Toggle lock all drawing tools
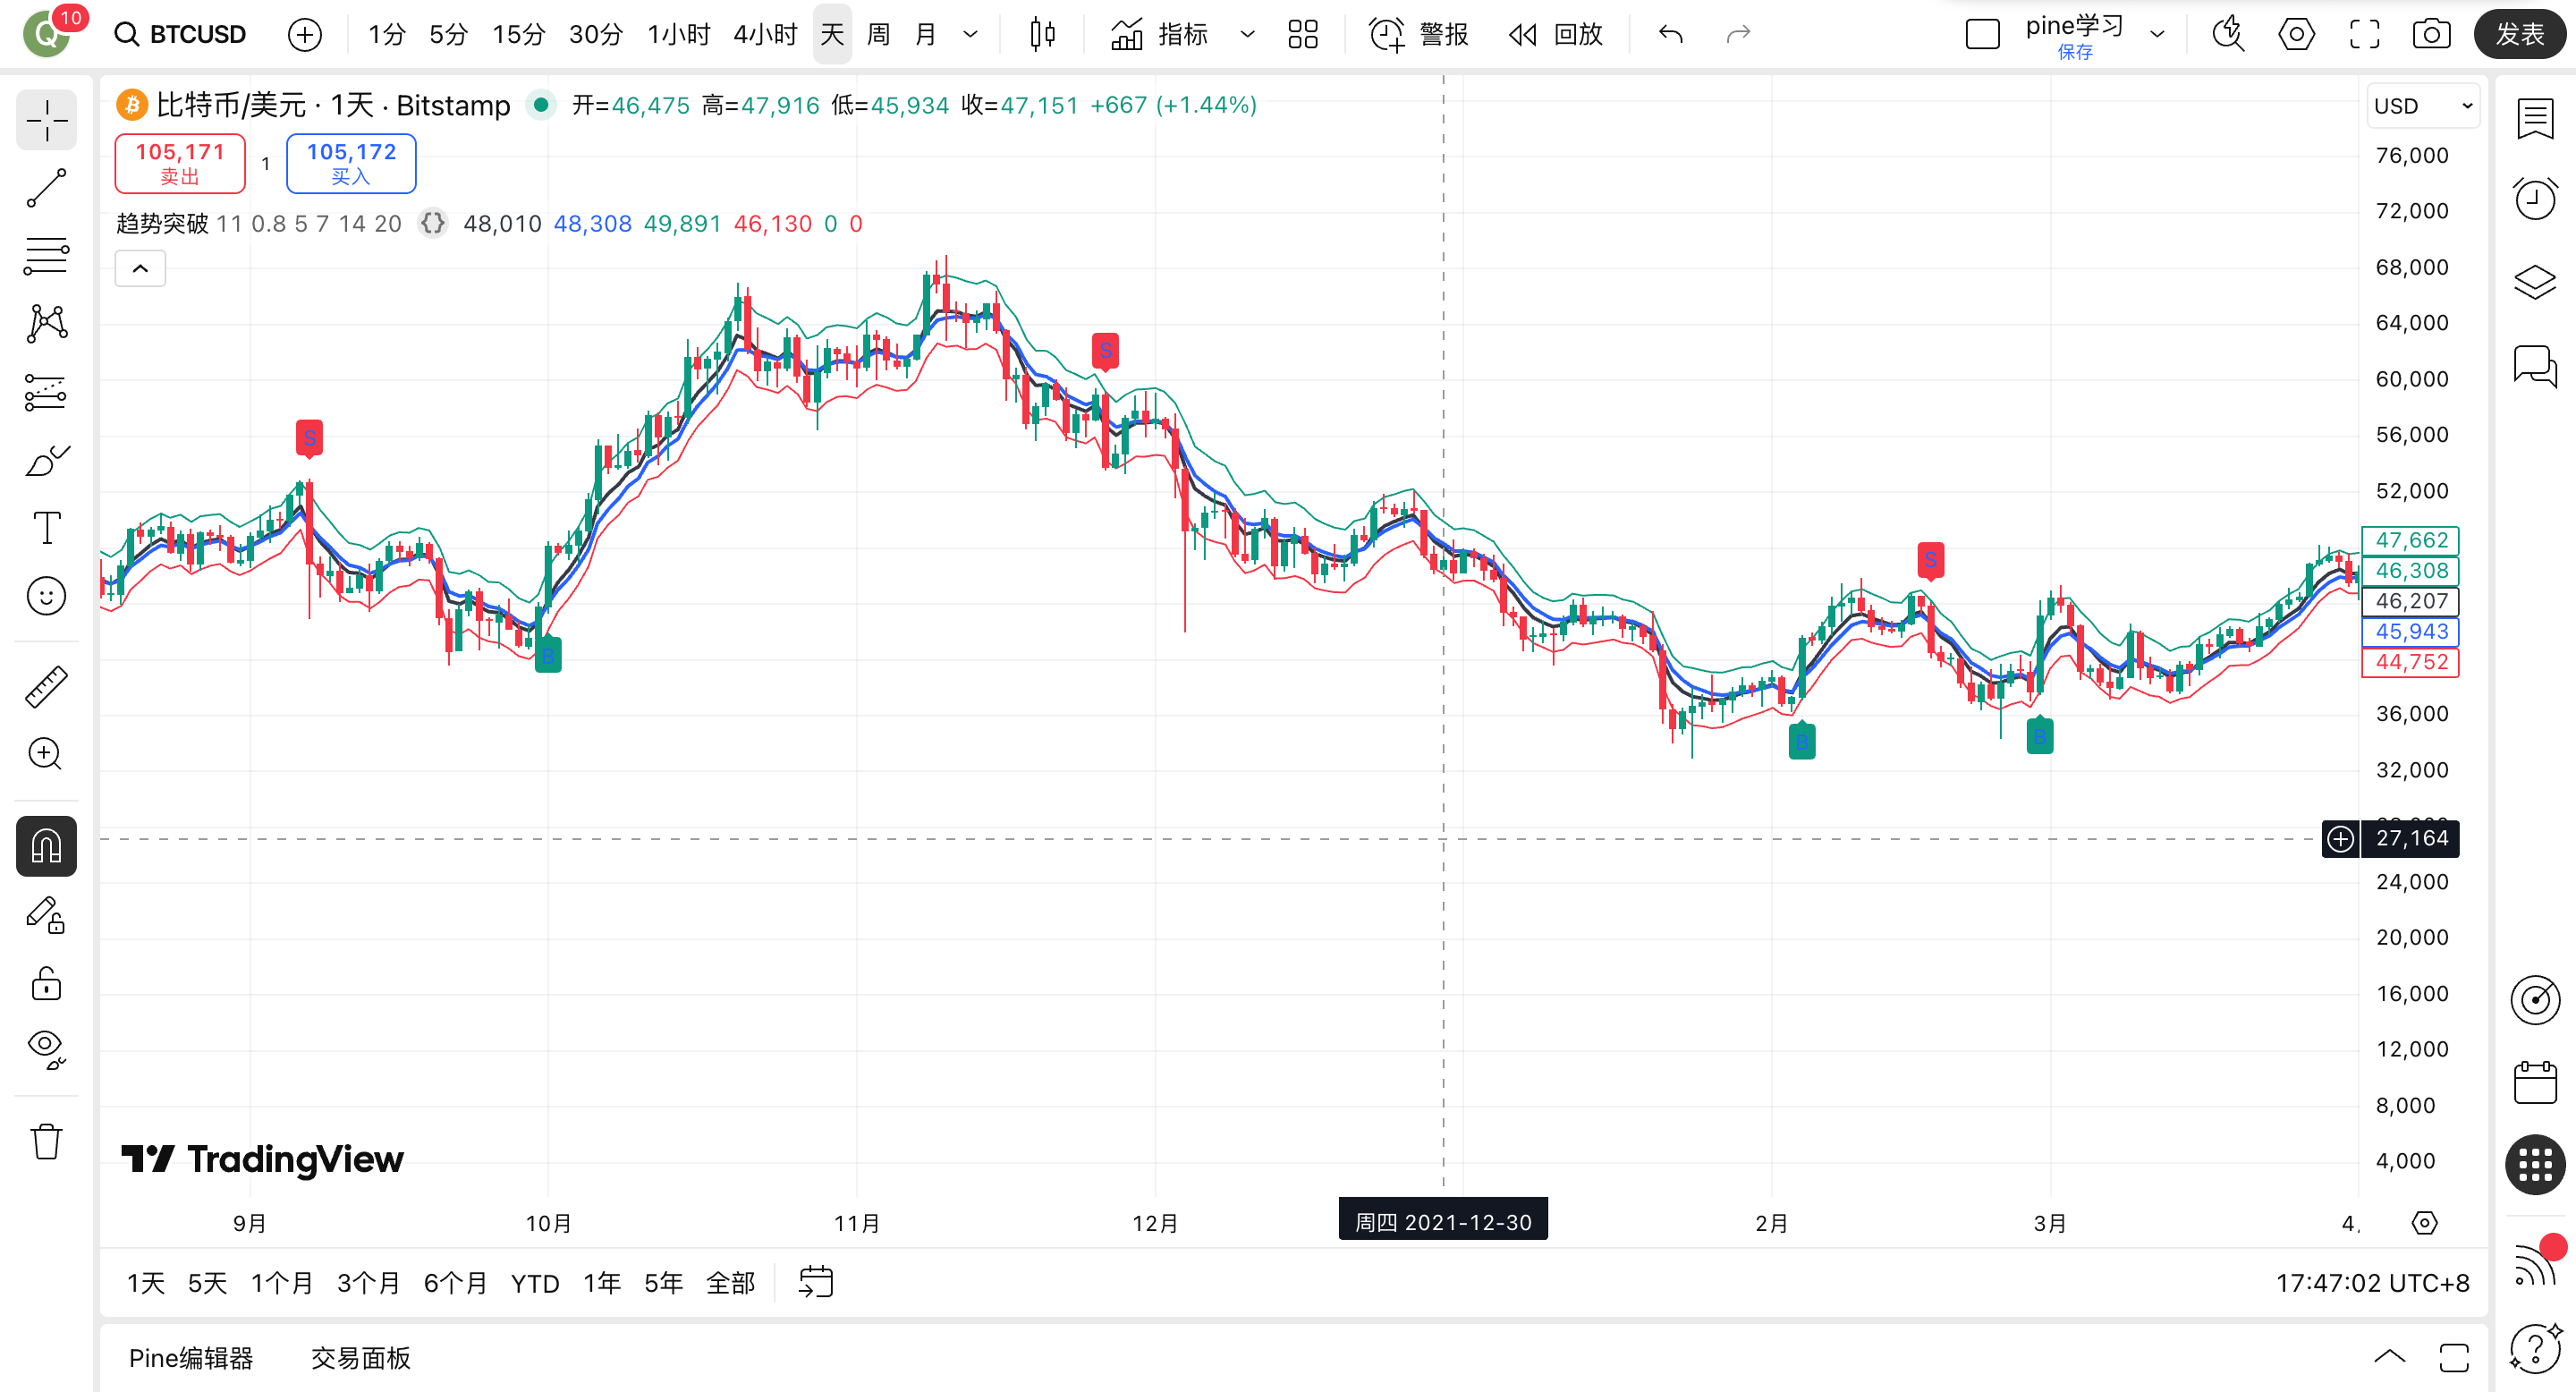Viewport: 2576px width, 1392px height. point(46,984)
